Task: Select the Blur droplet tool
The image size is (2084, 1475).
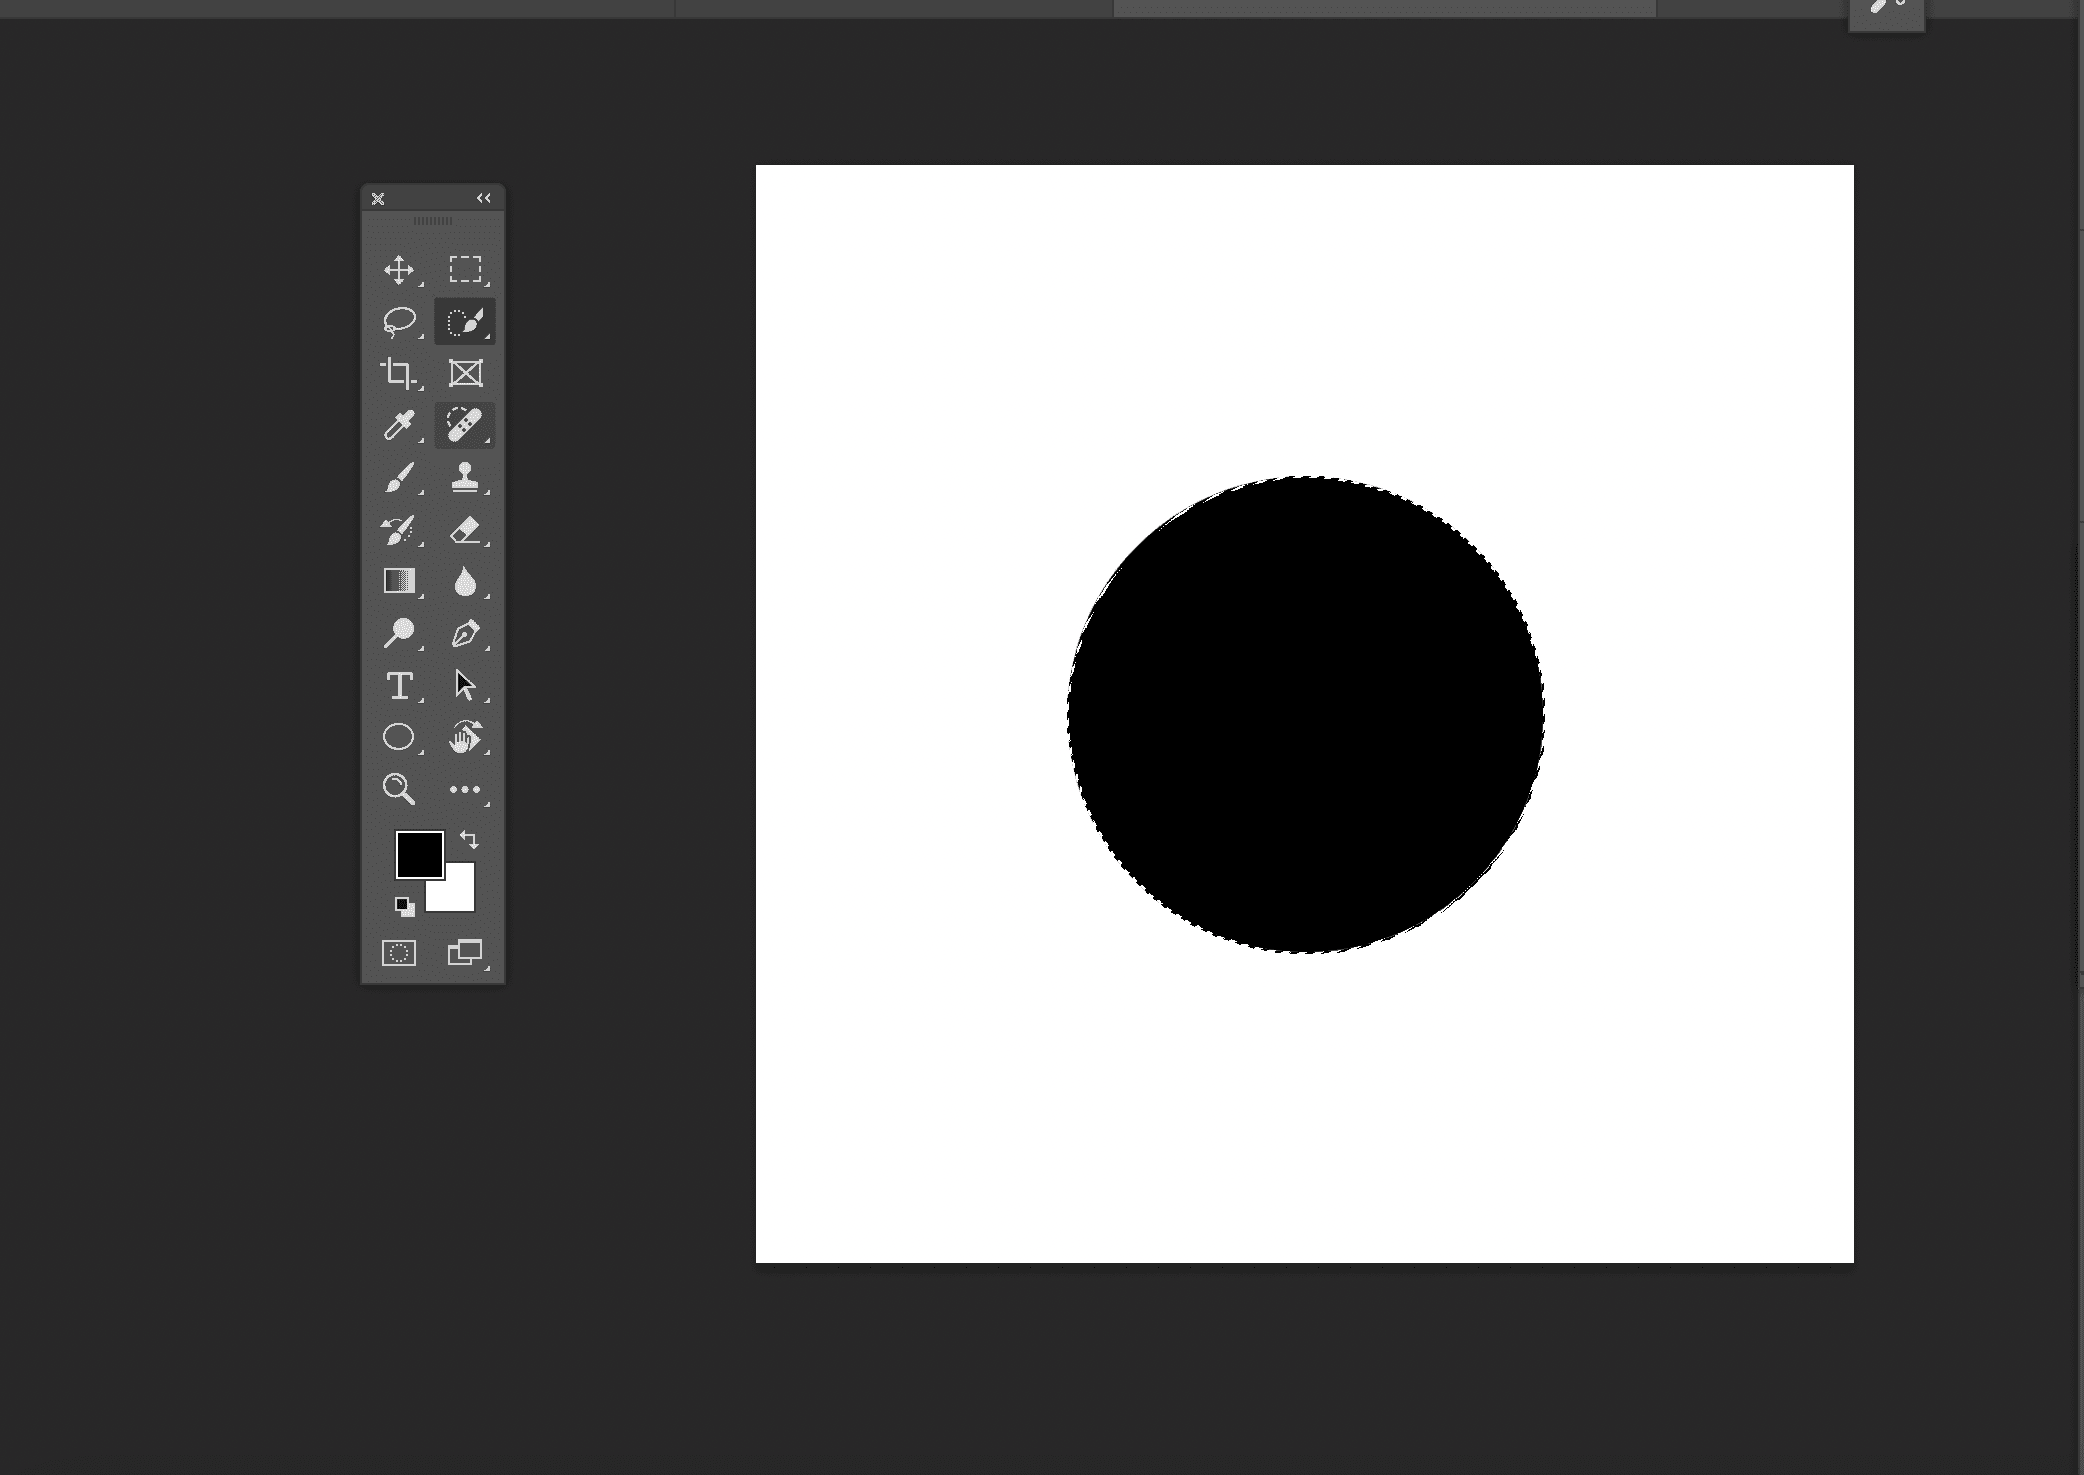Action: click(465, 581)
